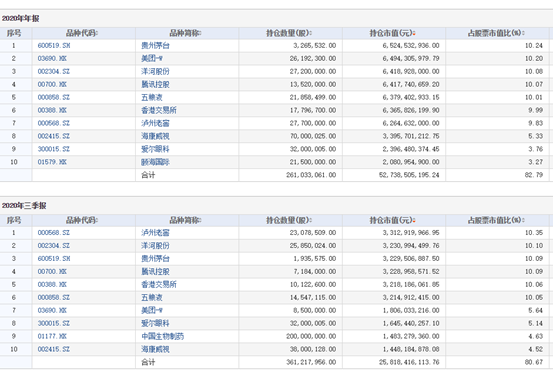Click 泸州老窖 in 2020年三季报 table

(x=155, y=233)
